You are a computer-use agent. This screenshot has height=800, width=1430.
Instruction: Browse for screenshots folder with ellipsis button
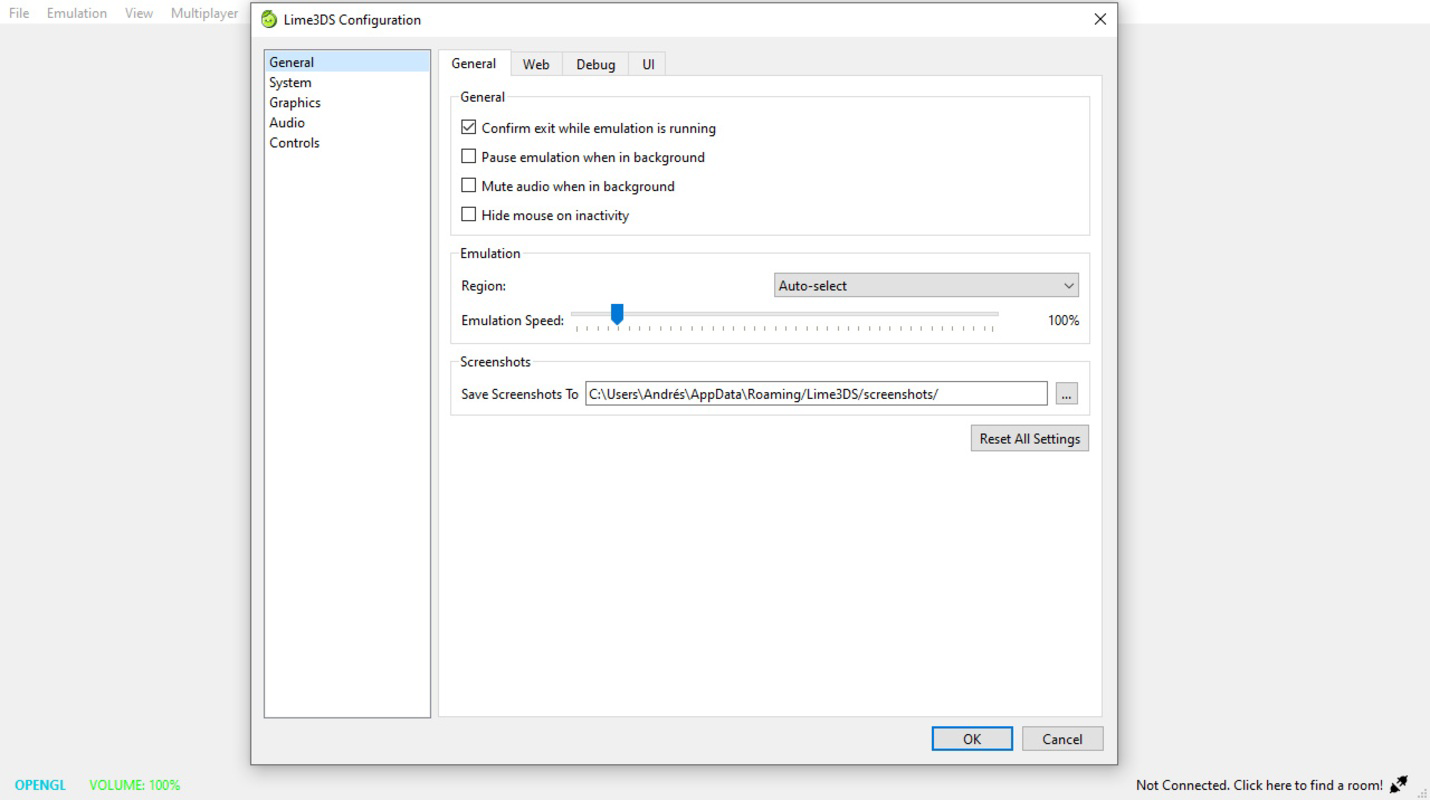[x=1066, y=394]
